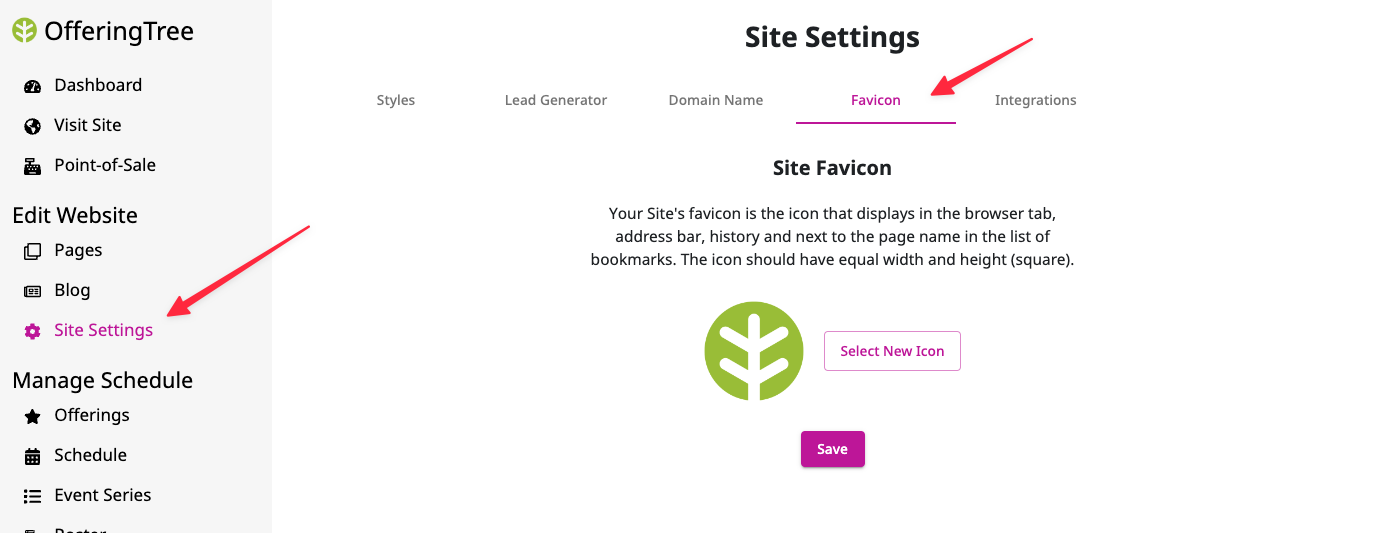The image size is (1385, 533).
Task: Go to the Domain Name tab
Action: (x=716, y=100)
